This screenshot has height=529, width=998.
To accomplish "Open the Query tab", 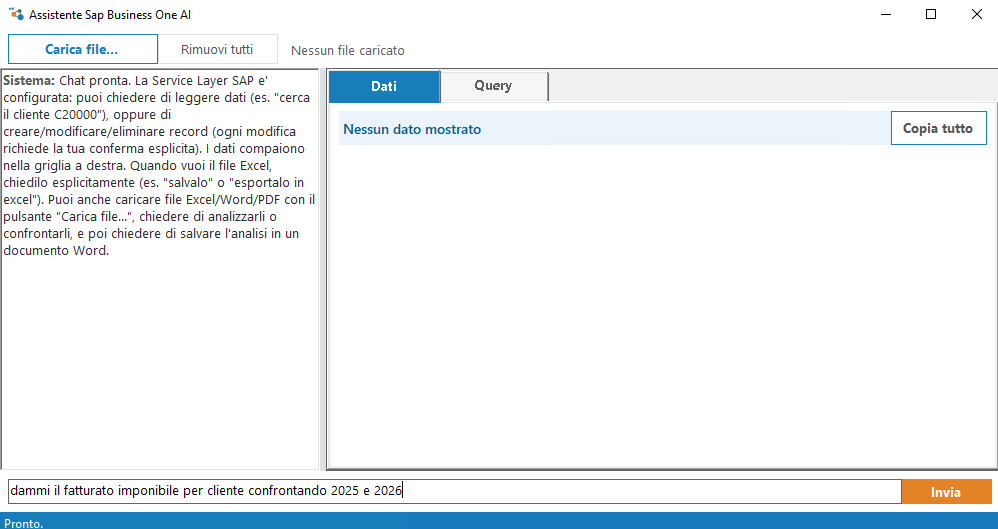I will click(493, 86).
